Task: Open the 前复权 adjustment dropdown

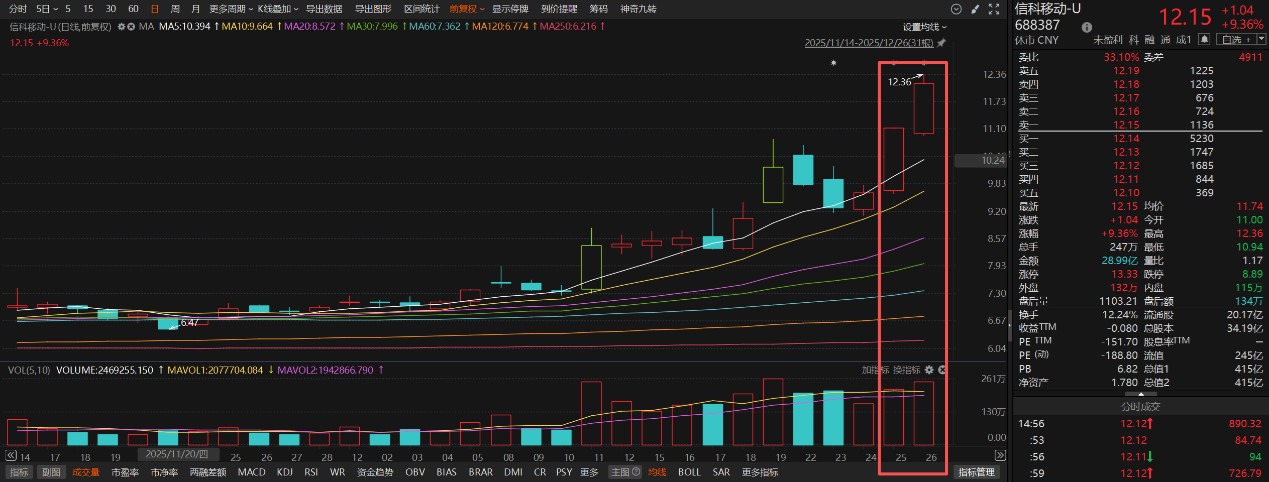Action: click(466, 8)
